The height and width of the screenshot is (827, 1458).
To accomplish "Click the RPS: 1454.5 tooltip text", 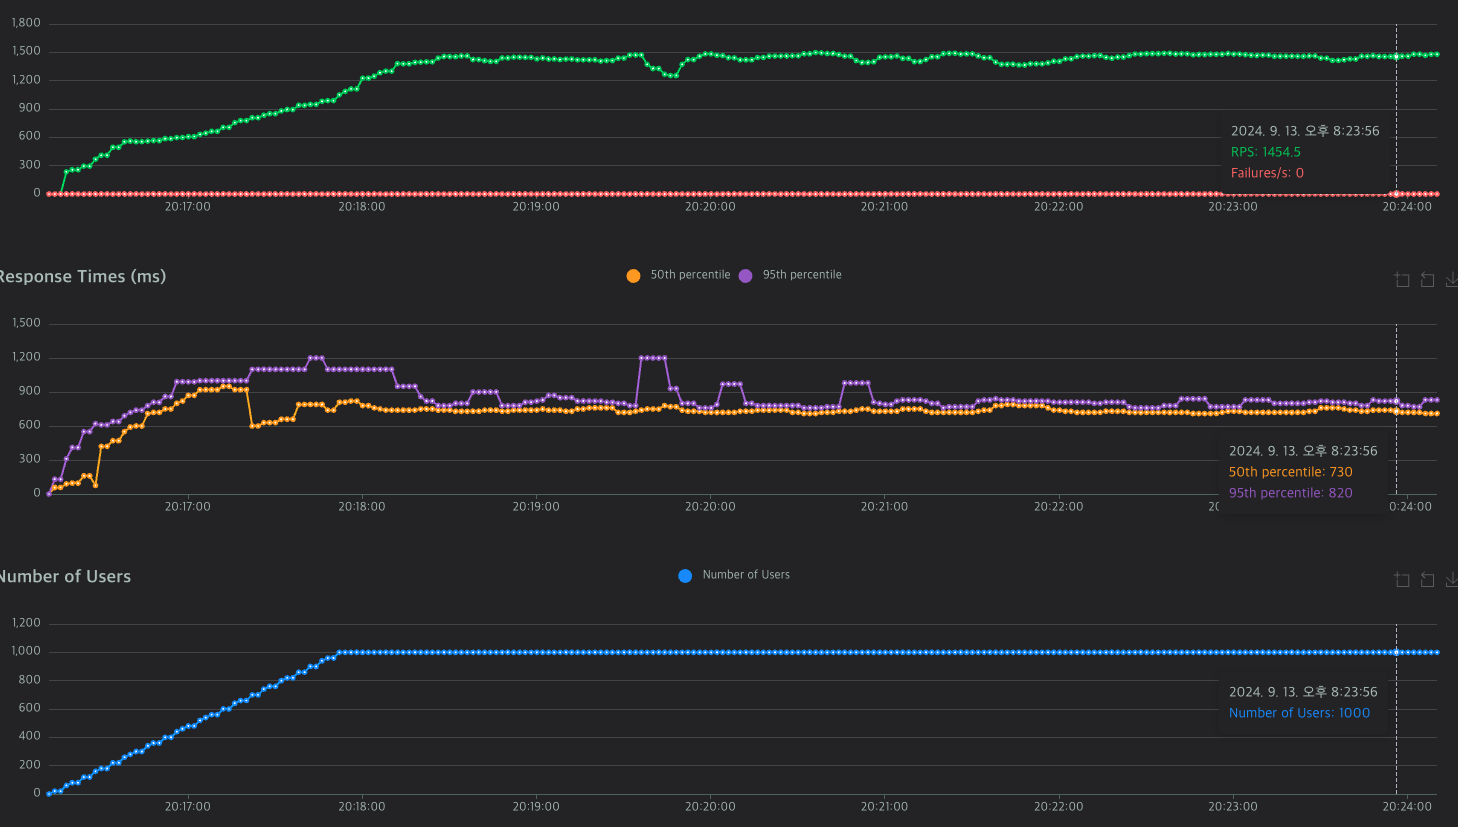I will click(1266, 152).
